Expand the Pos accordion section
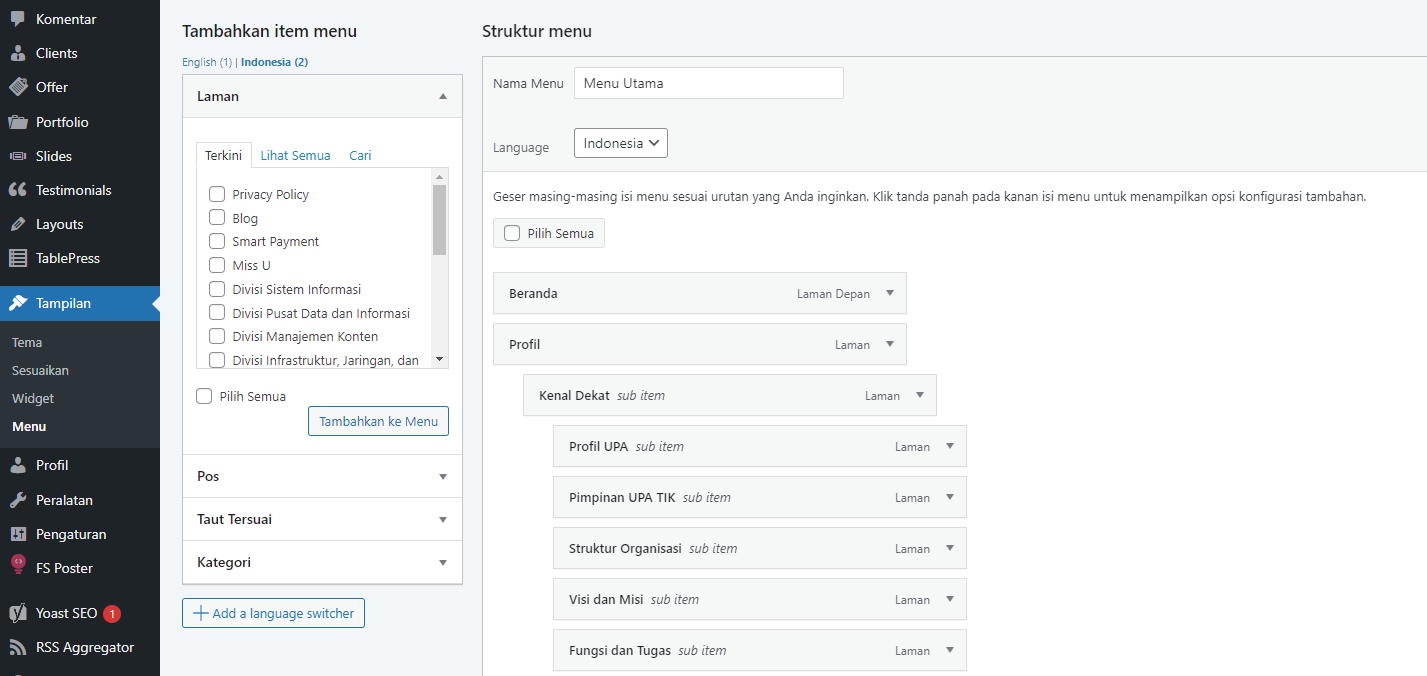 [322, 476]
